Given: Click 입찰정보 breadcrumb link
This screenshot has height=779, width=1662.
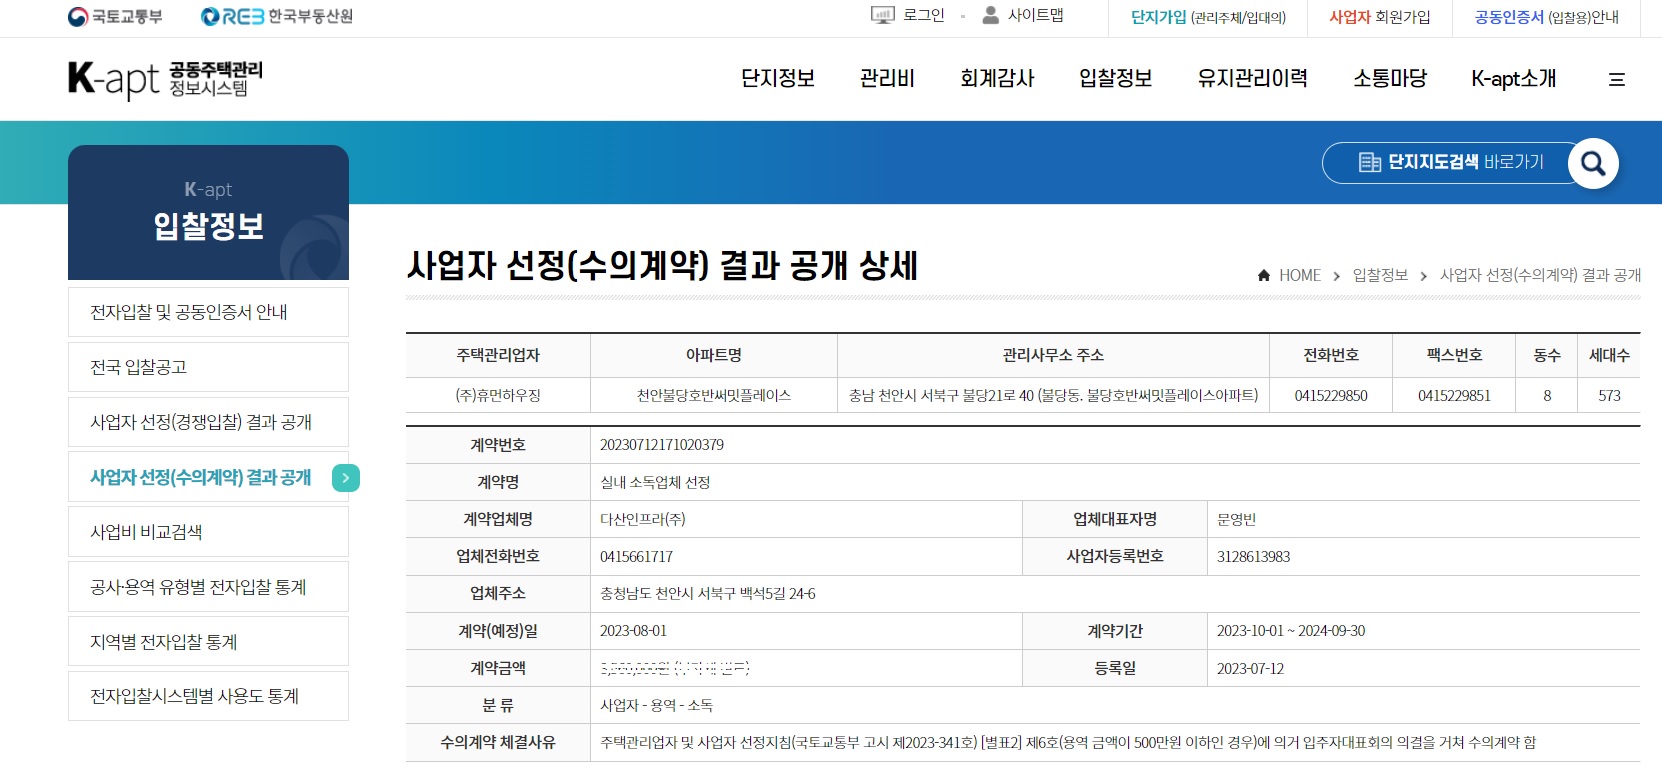Looking at the screenshot, I should 1380,275.
